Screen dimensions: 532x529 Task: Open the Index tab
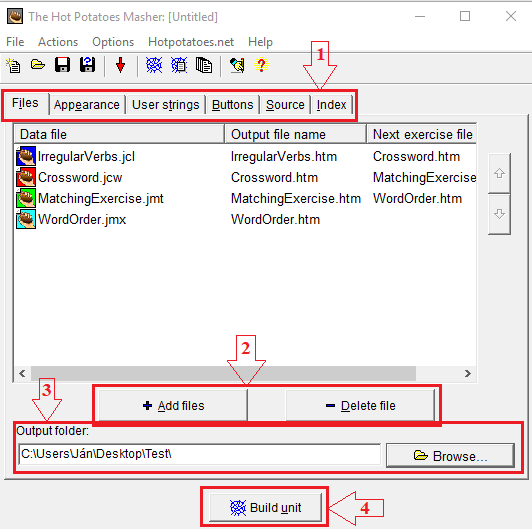point(331,105)
